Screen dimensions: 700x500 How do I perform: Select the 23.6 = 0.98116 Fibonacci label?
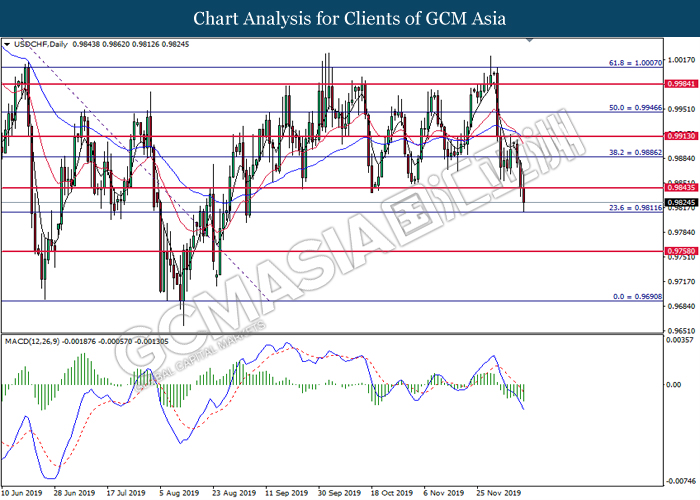[x=635, y=208]
